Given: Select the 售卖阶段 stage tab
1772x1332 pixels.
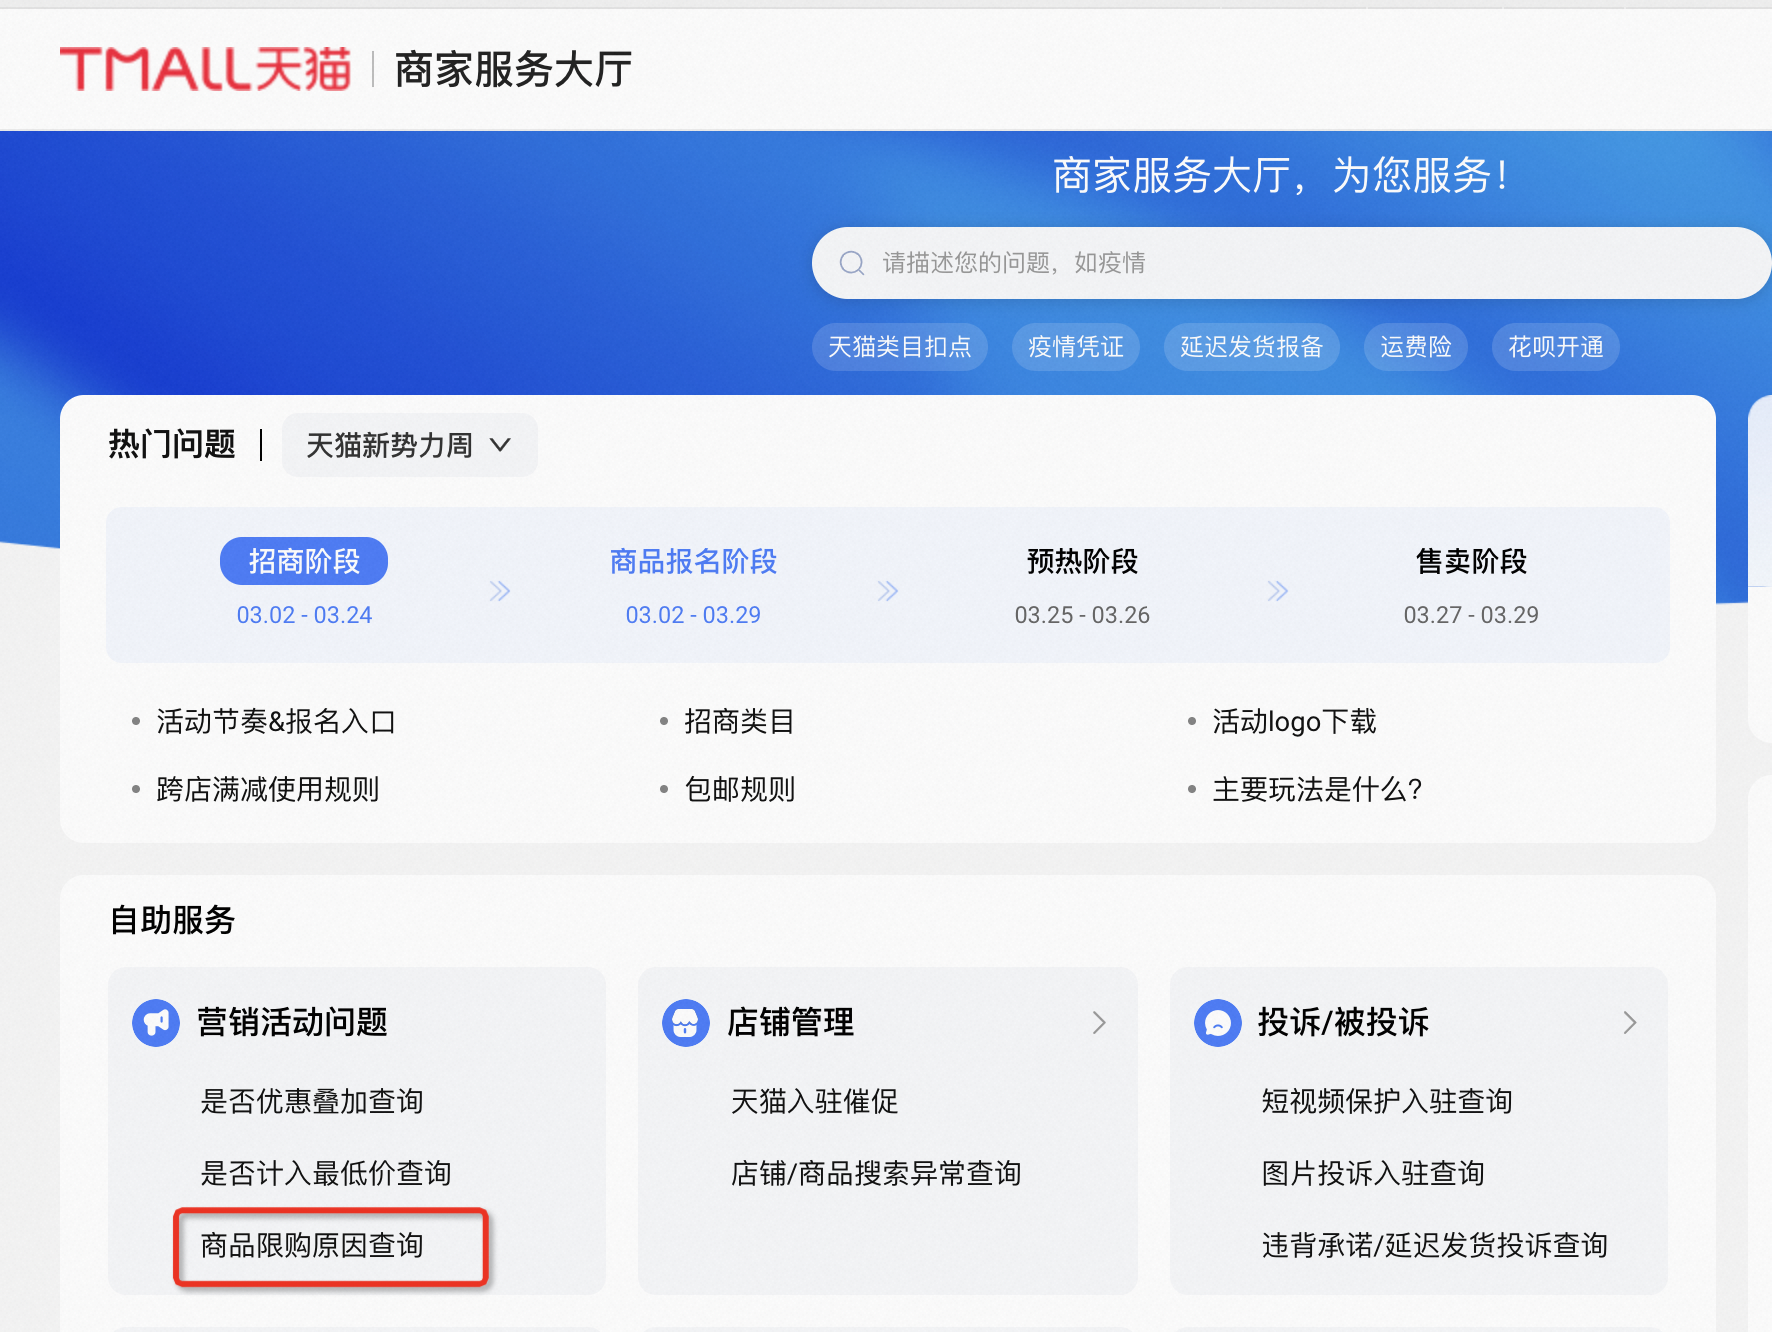Looking at the screenshot, I should (x=1471, y=561).
